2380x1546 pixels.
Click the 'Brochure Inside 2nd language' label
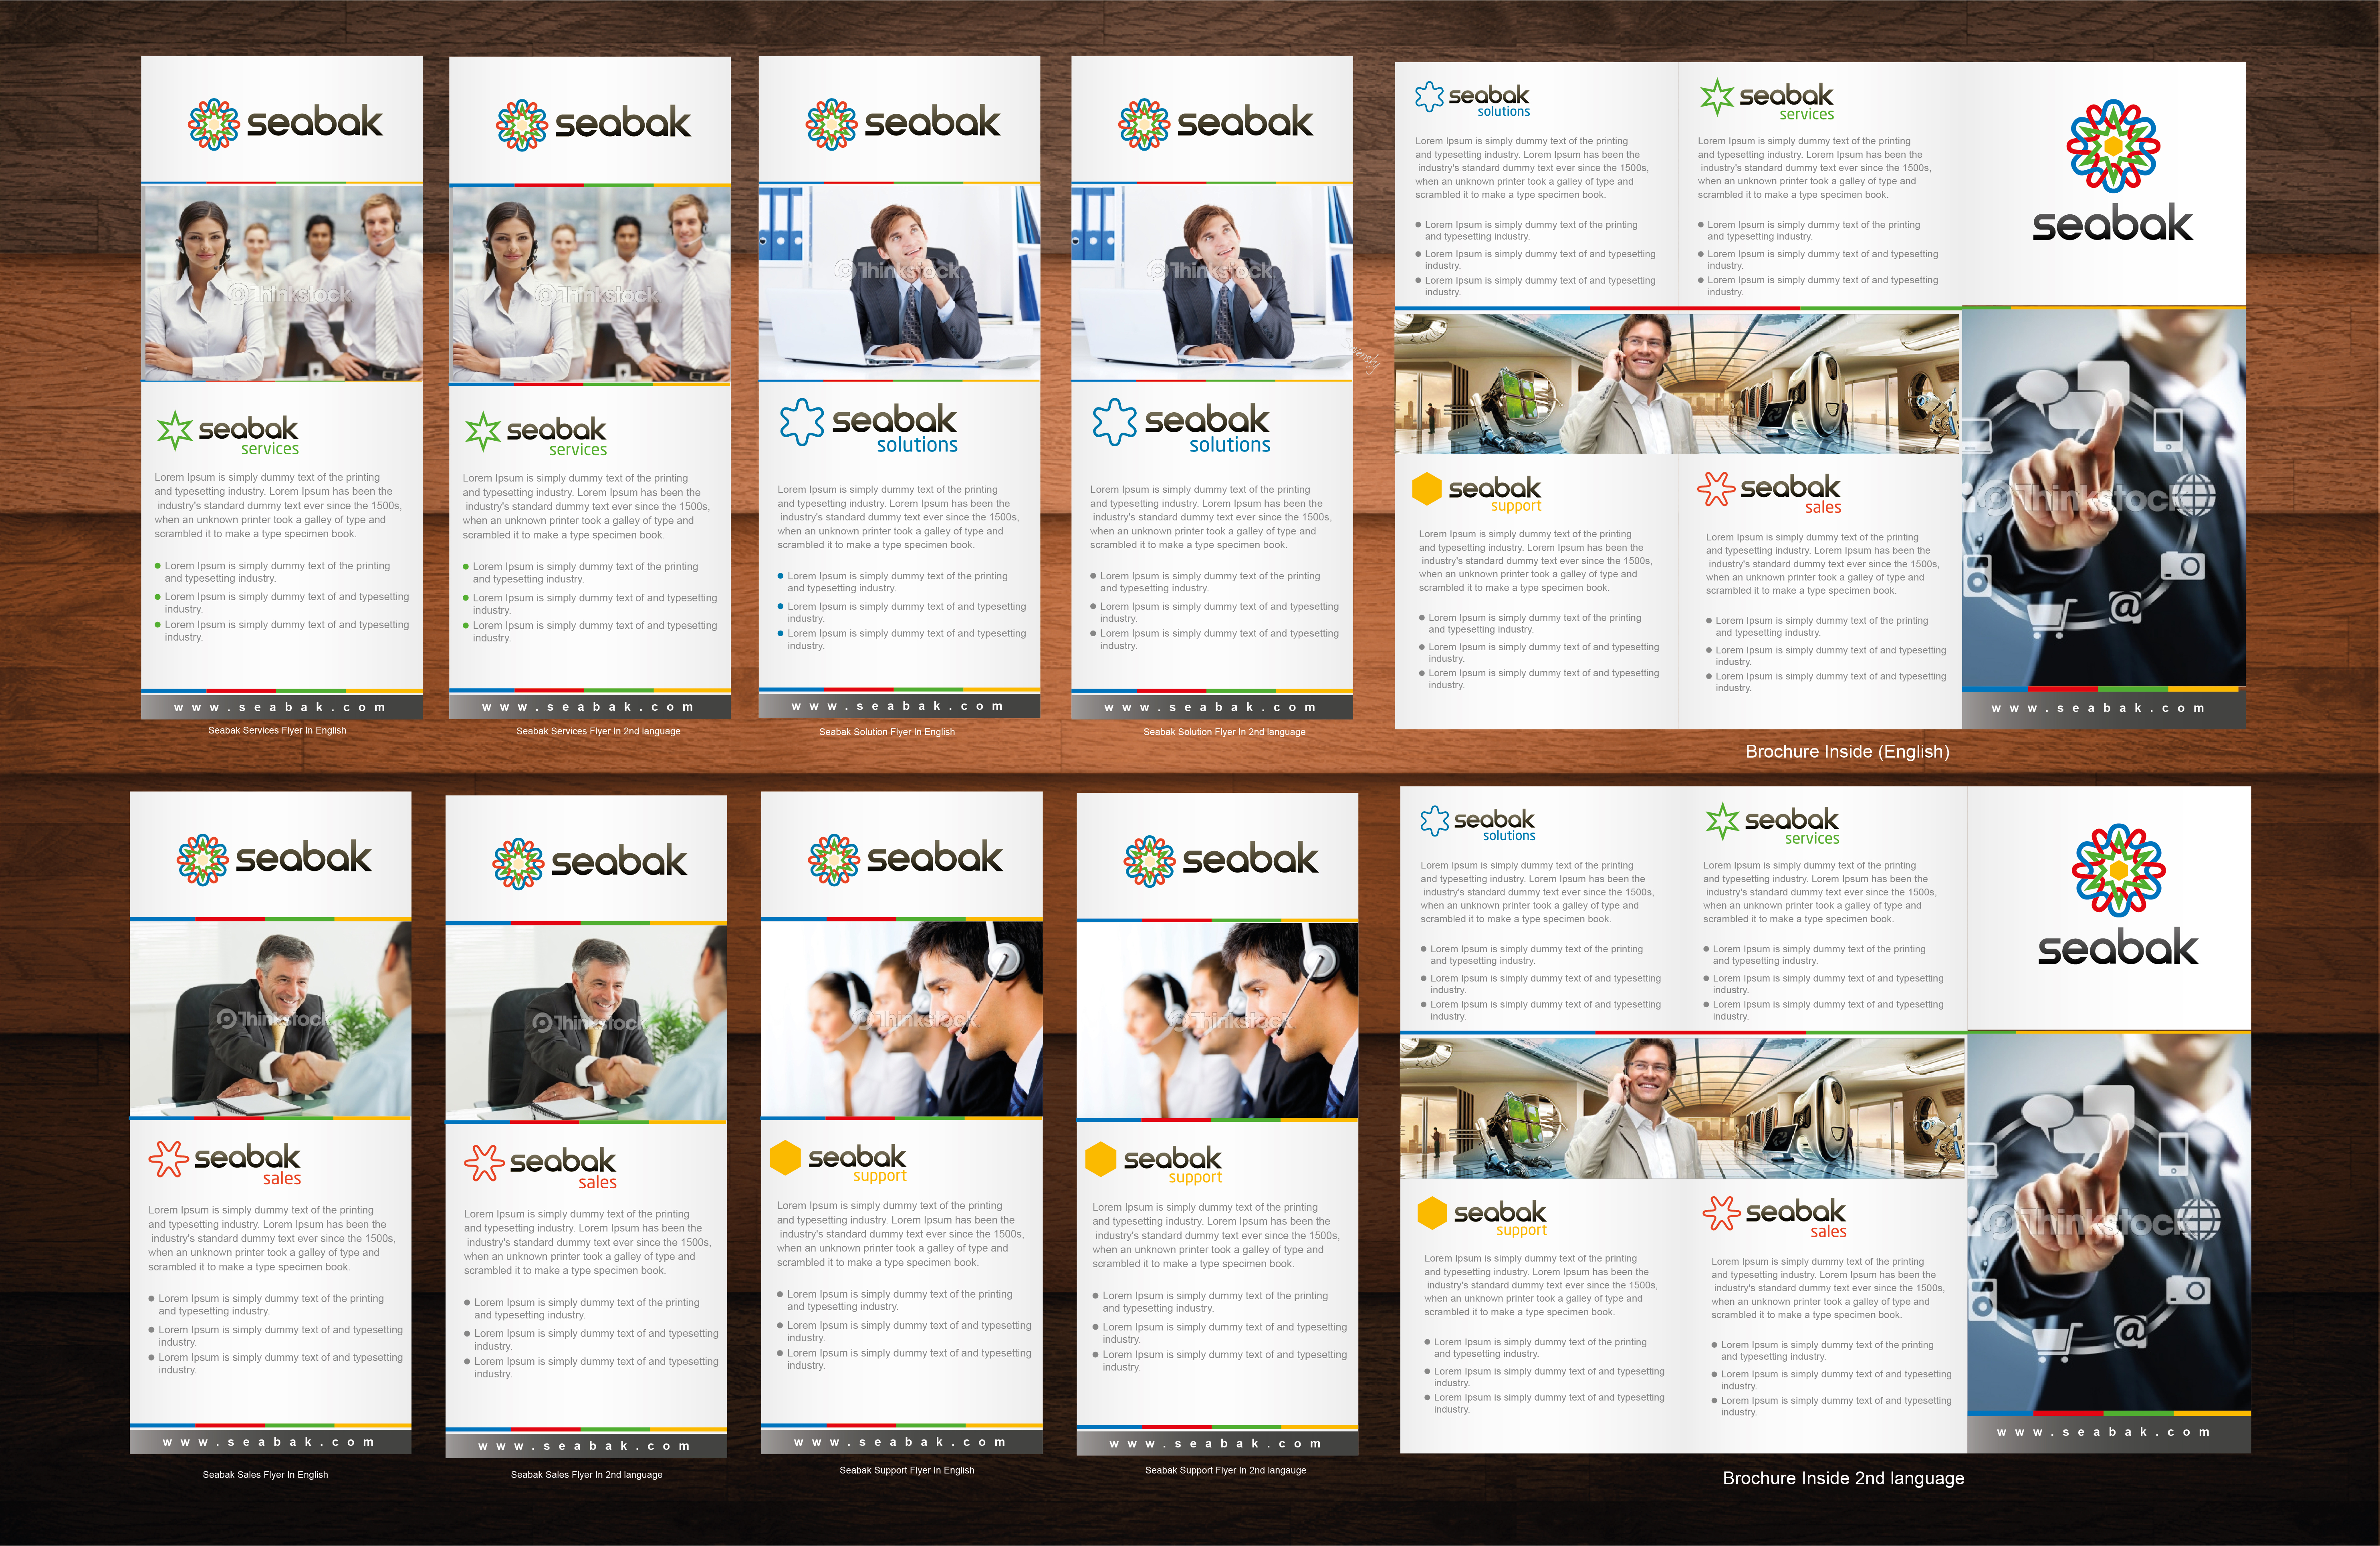1843,1478
